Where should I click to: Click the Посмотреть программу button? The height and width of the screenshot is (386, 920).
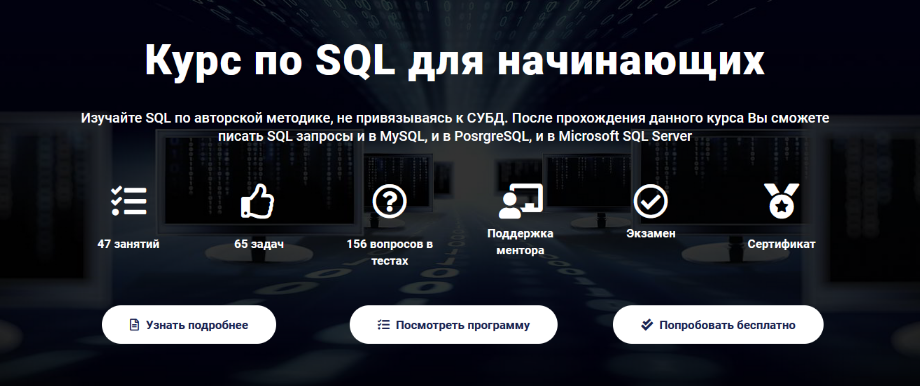[x=454, y=324]
